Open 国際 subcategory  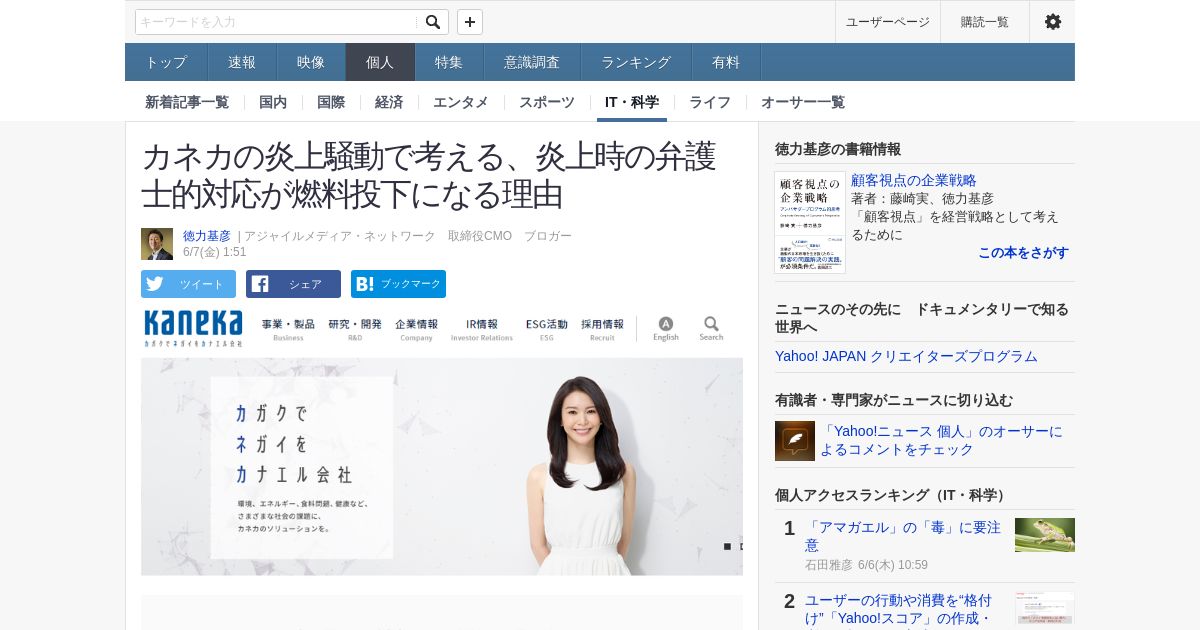tap(331, 102)
